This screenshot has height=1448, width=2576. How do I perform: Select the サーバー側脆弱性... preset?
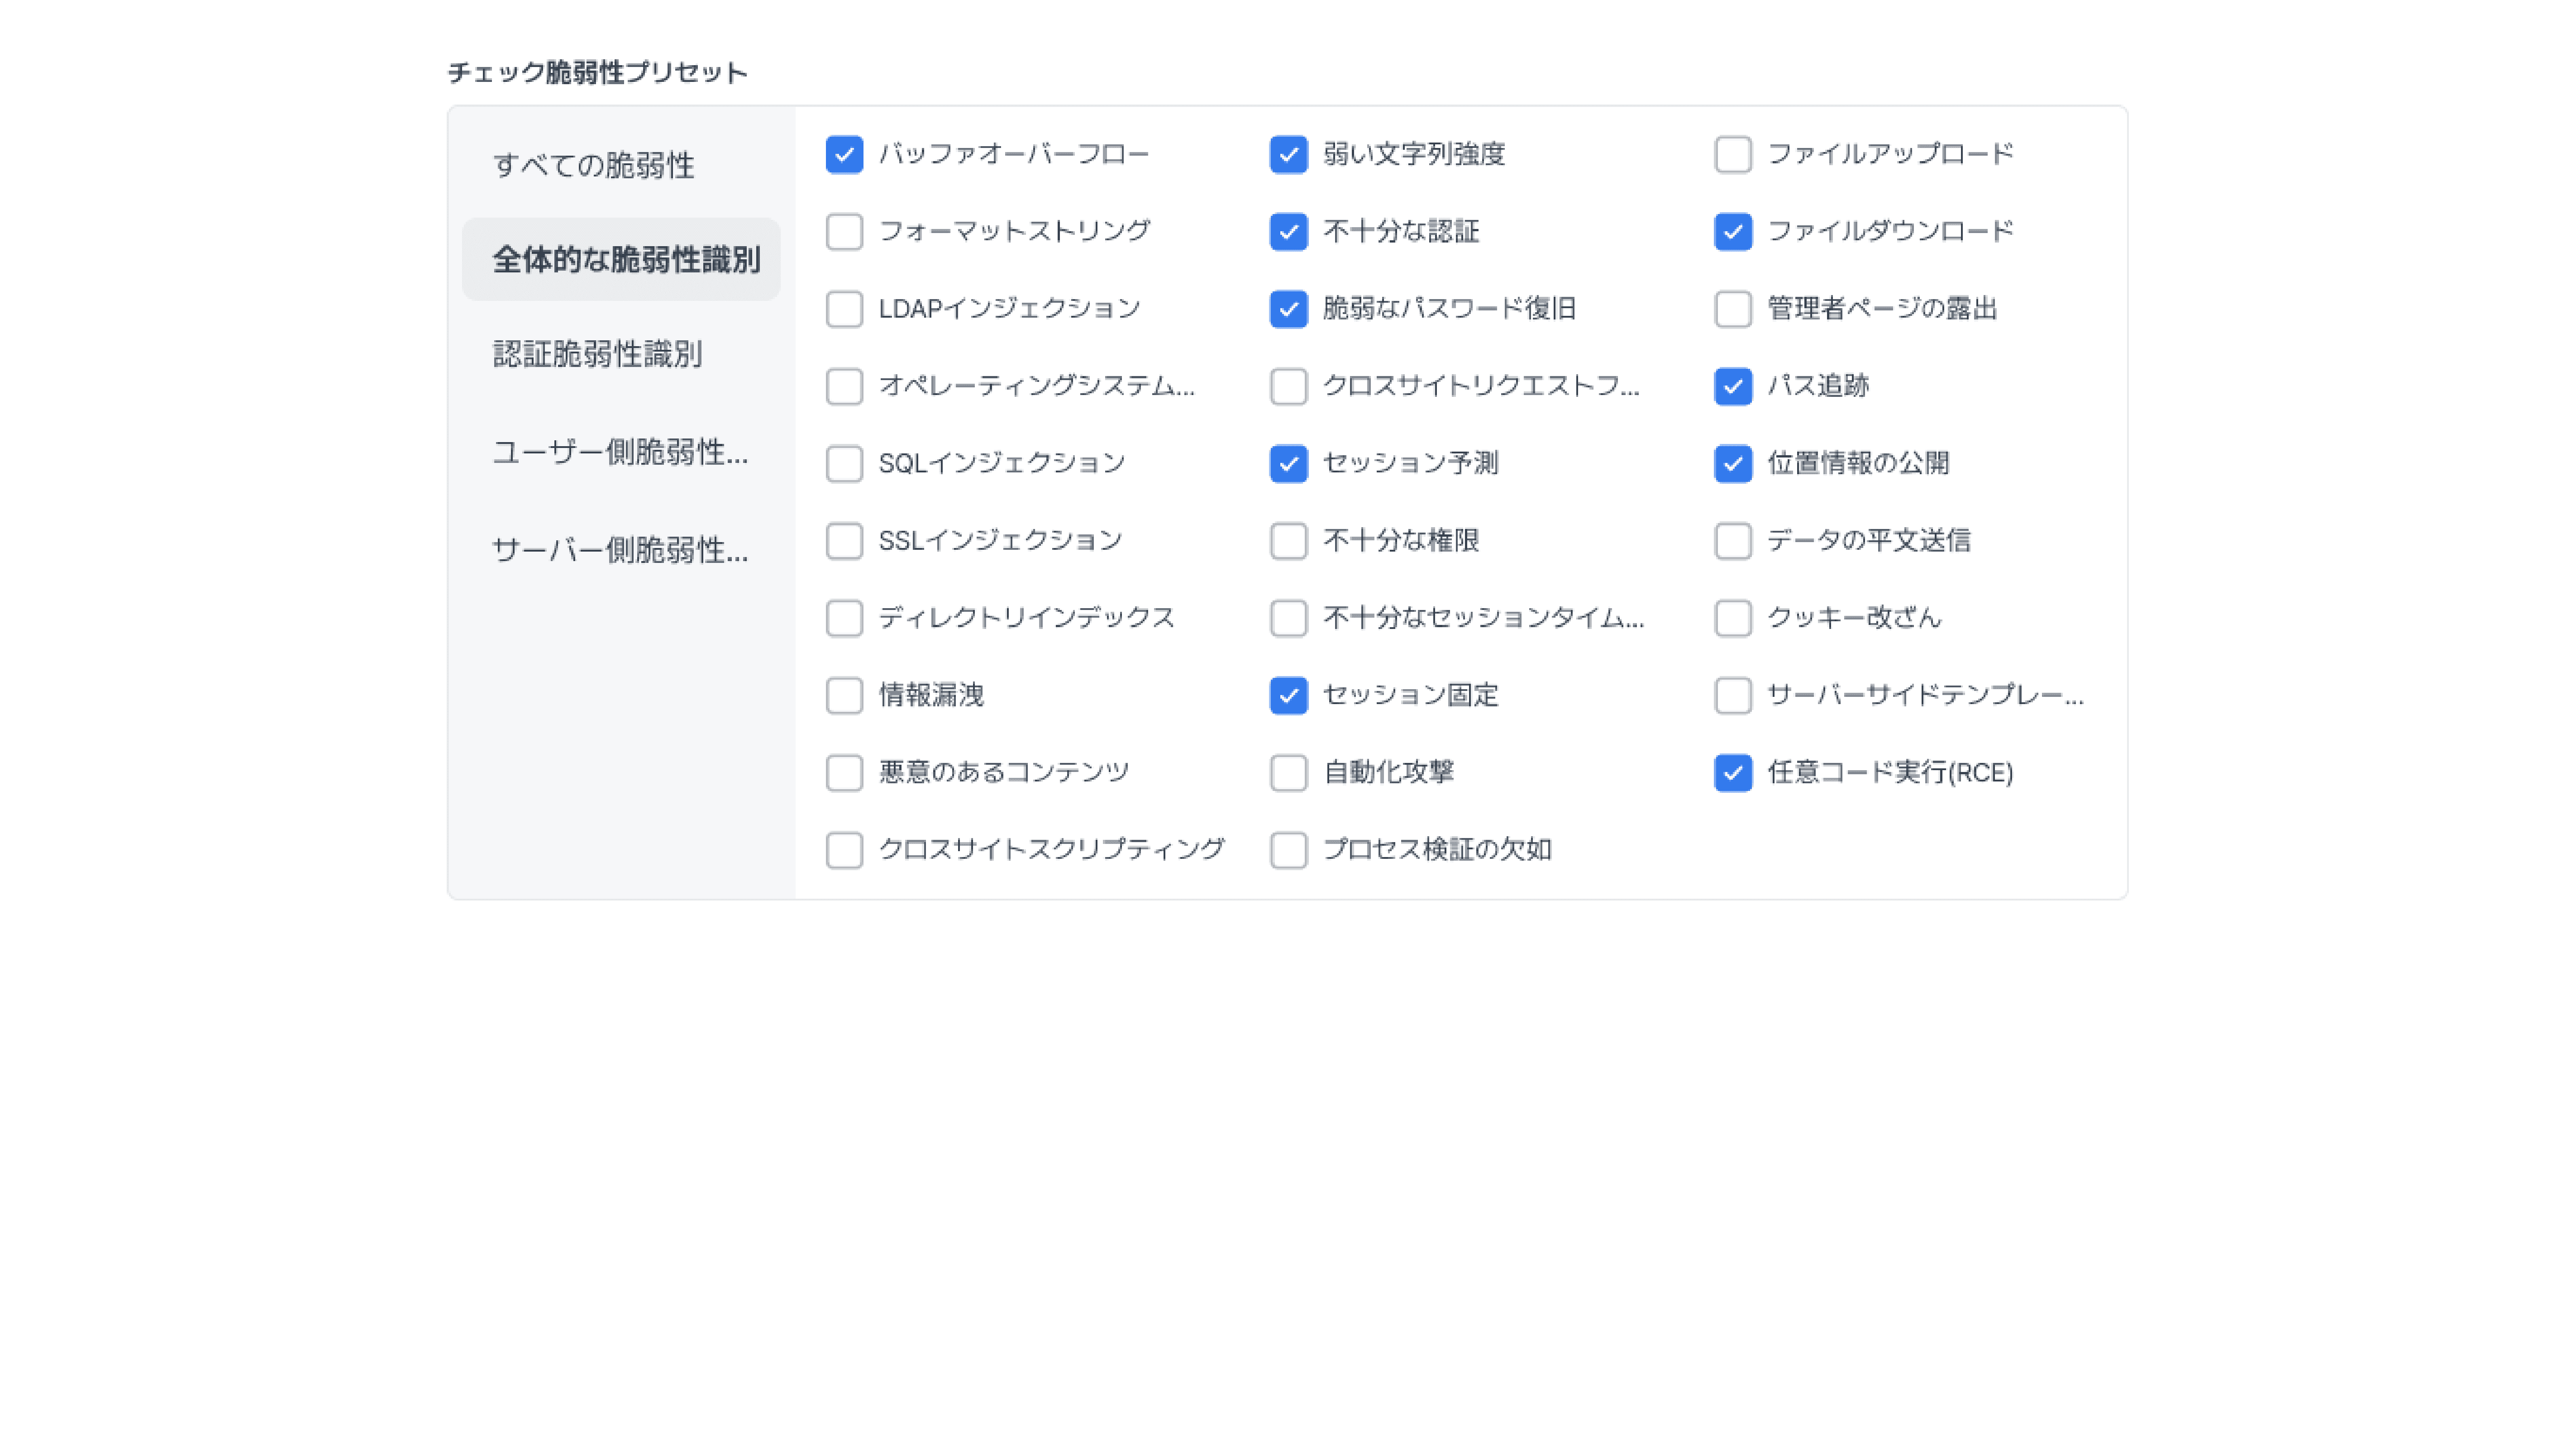[x=621, y=550]
